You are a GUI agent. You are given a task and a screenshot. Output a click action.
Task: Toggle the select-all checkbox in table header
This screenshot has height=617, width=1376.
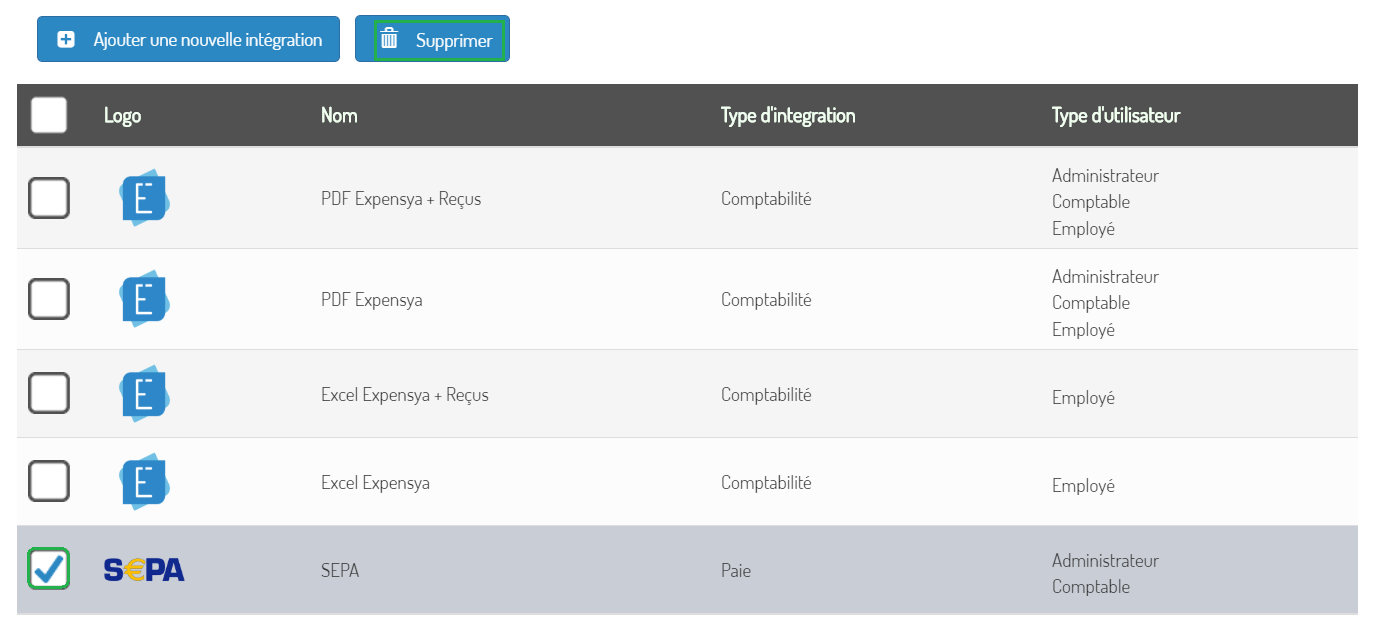49,115
